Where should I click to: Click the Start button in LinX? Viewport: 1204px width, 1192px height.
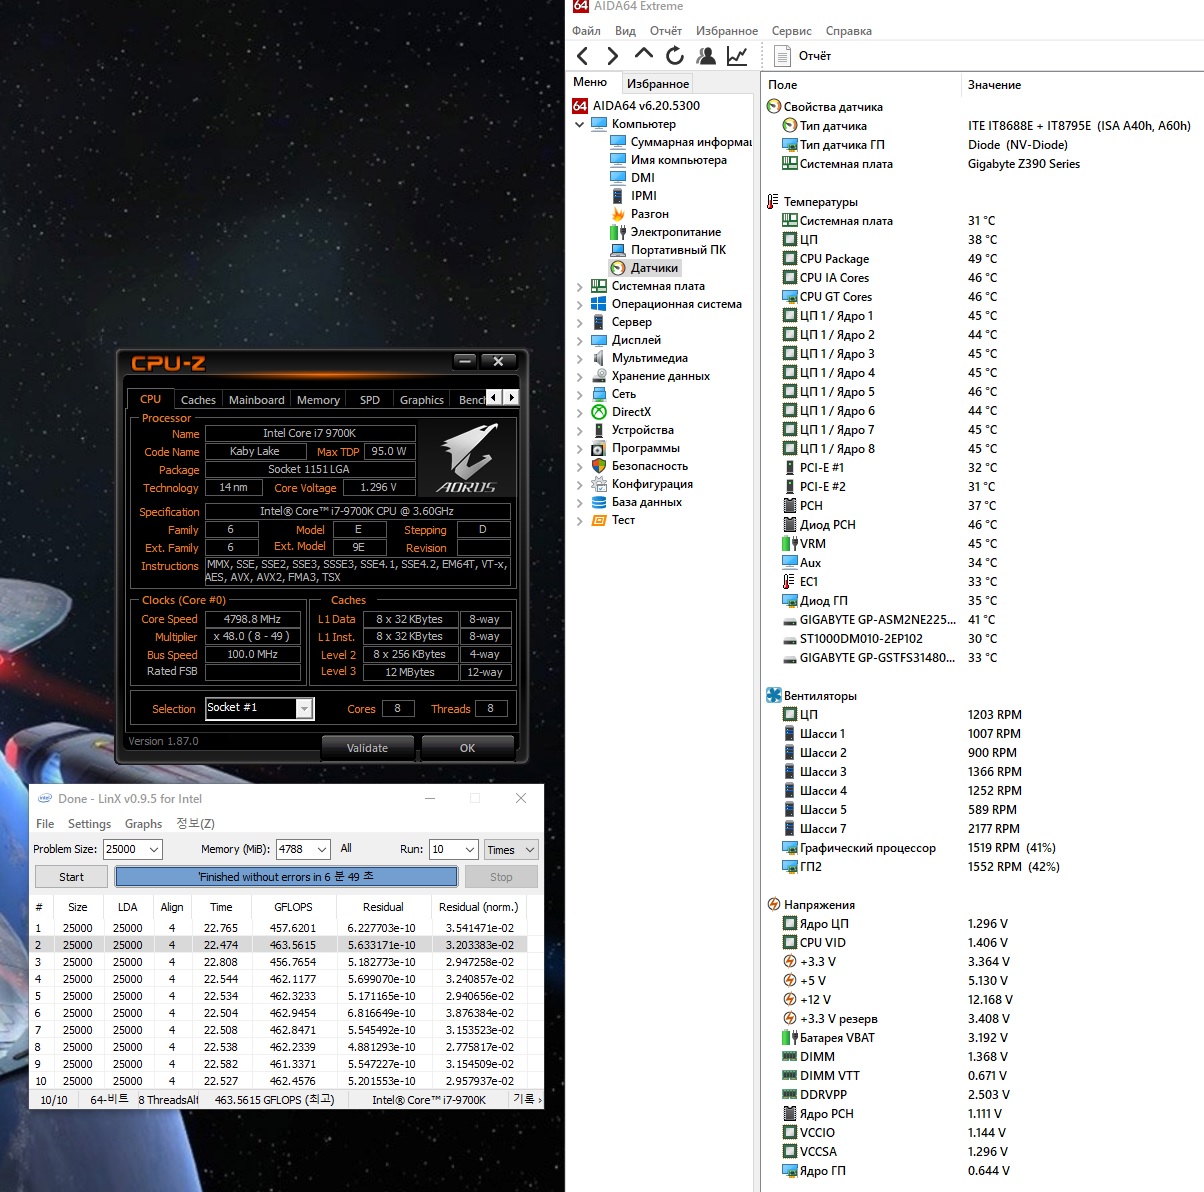pos(72,877)
